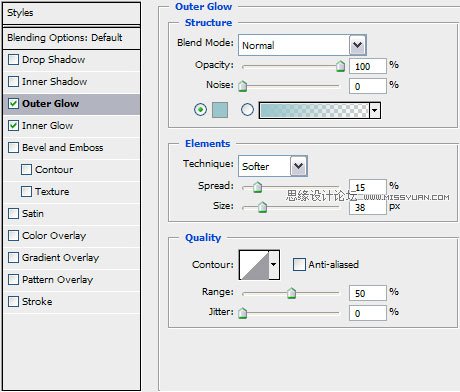Viewport: 460px width, 392px height.
Task: Click the Opacity value field
Action: click(368, 66)
